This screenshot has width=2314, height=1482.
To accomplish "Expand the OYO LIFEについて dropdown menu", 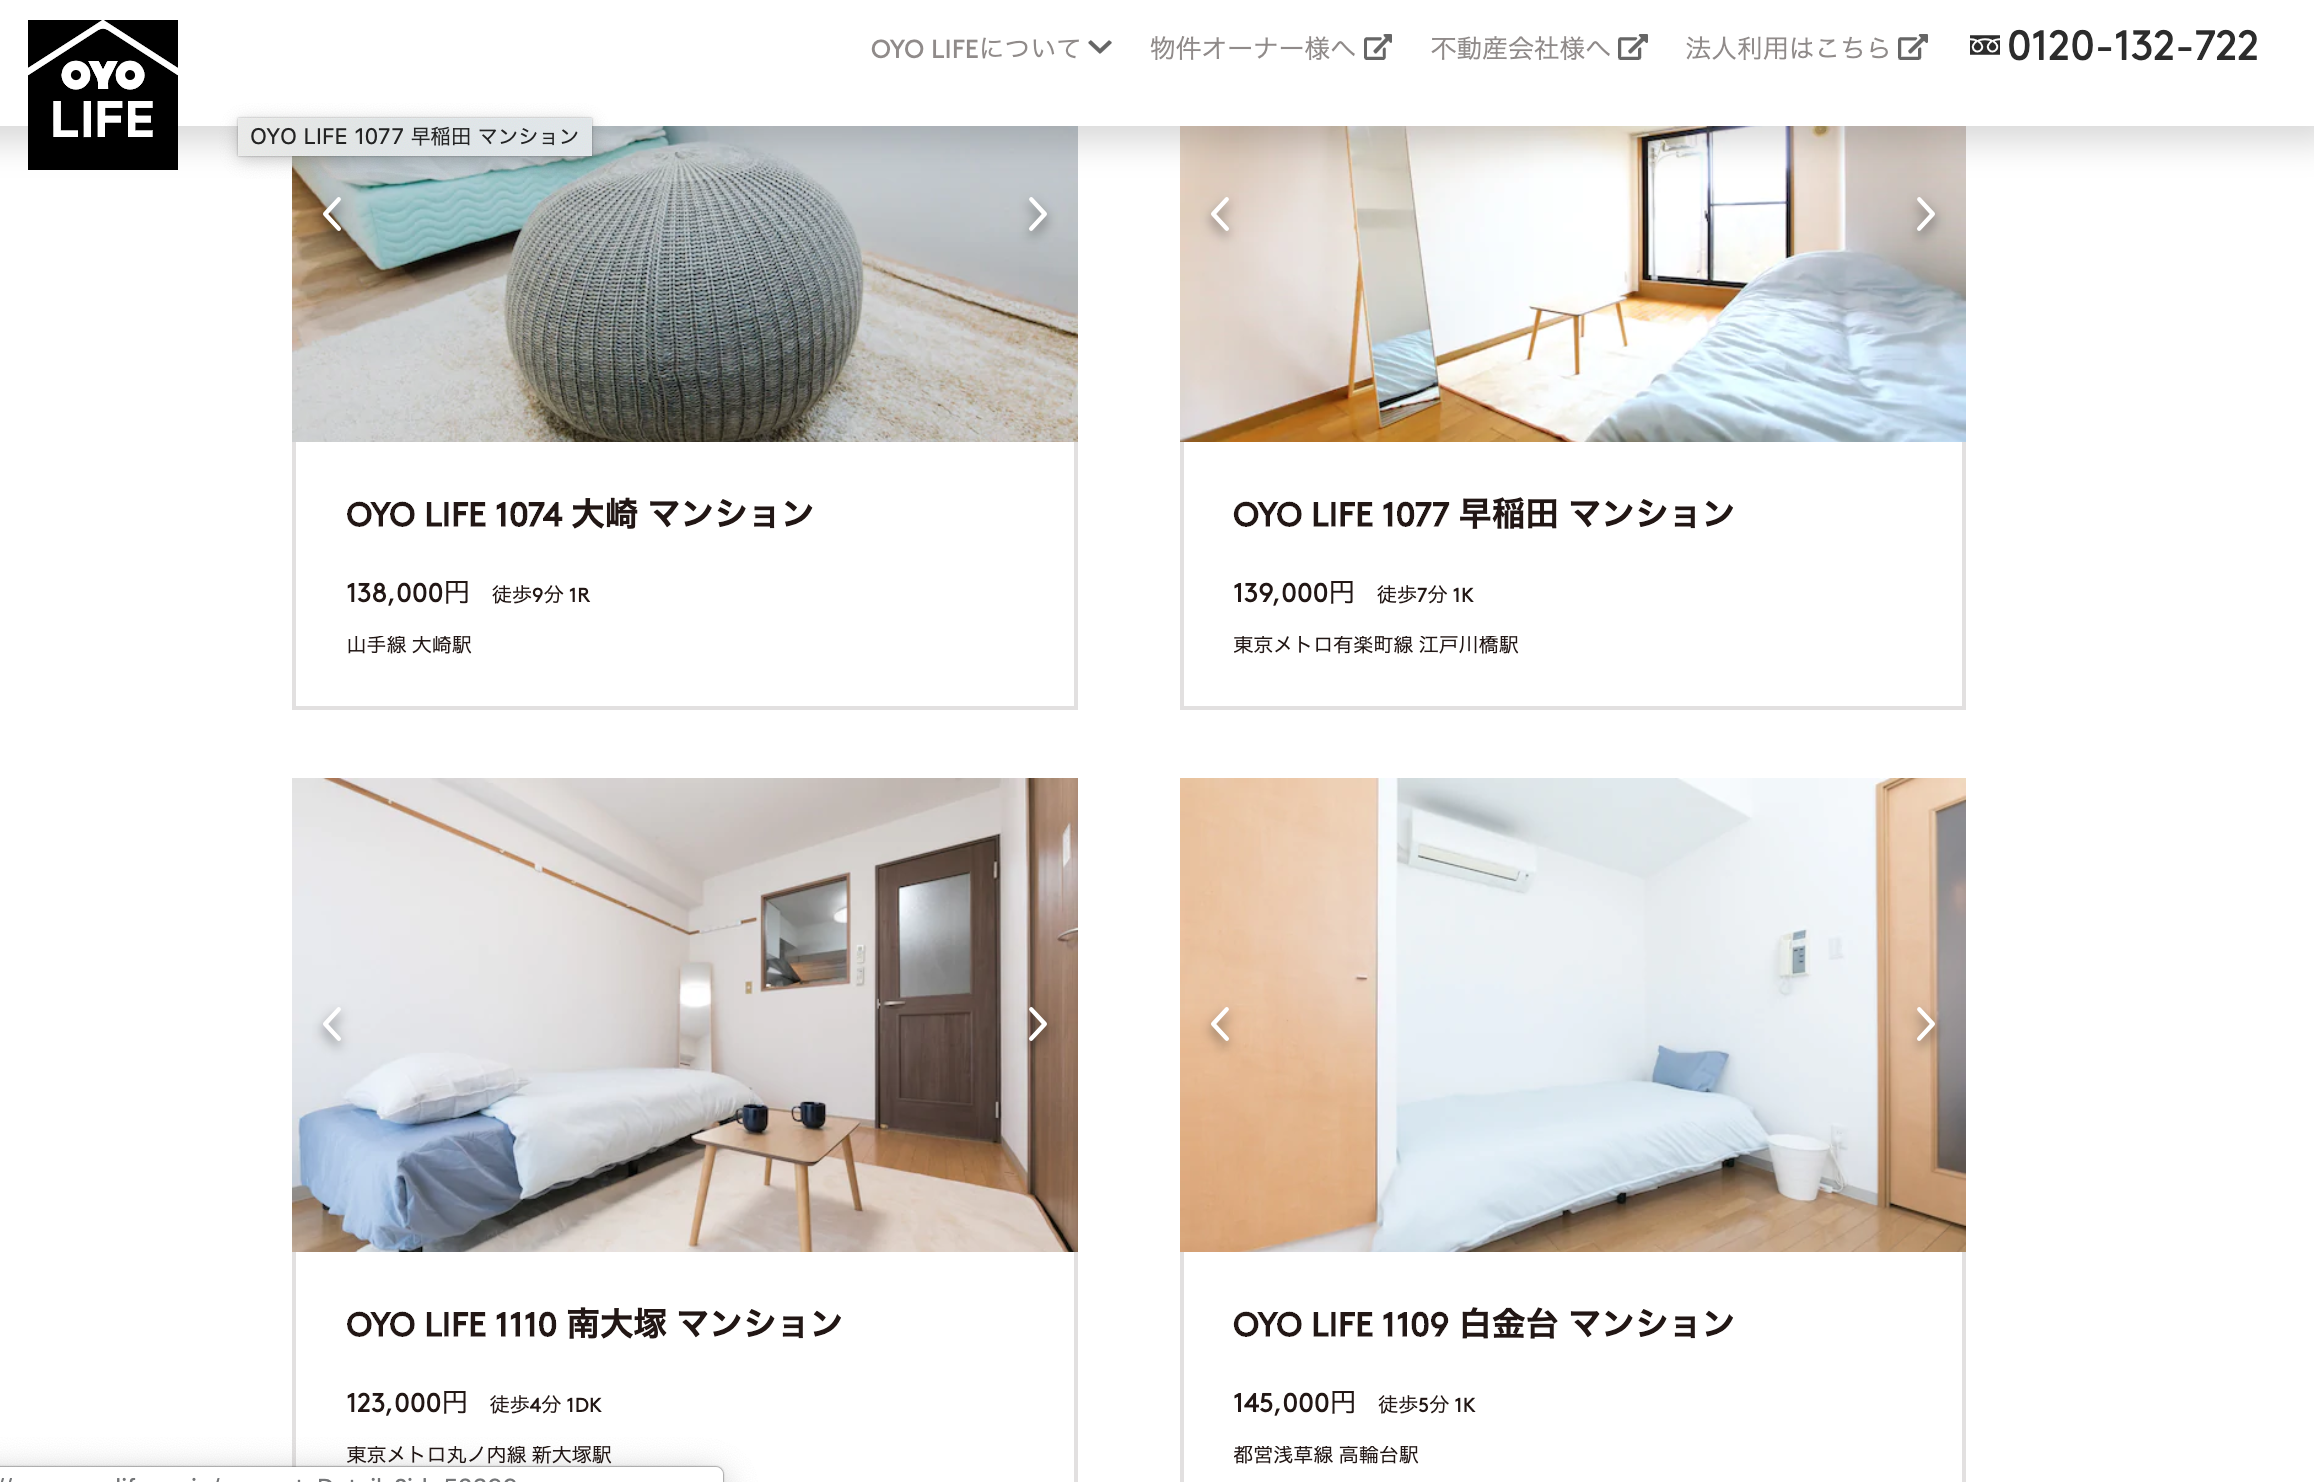I will point(991,48).
